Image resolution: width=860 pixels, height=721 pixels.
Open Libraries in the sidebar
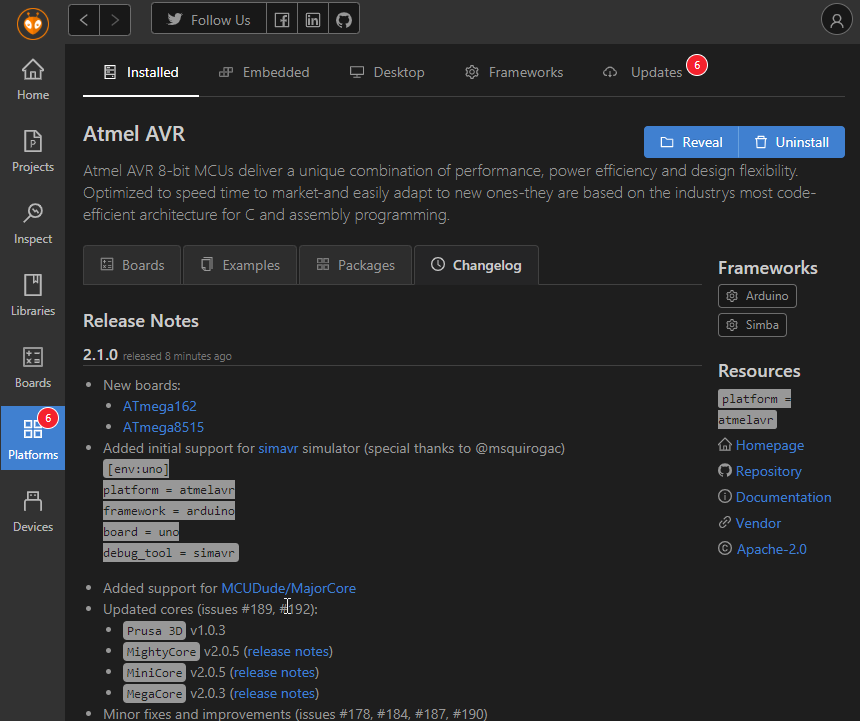pyautogui.click(x=33, y=295)
